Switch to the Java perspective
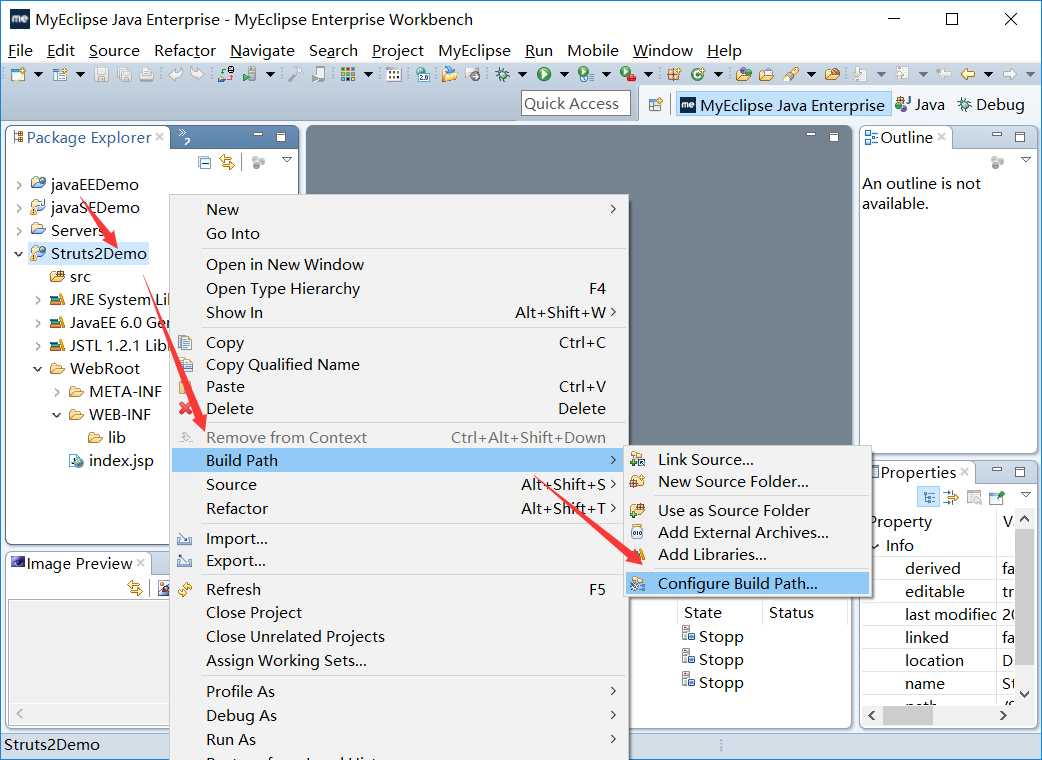This screenshot has width=1042, height=760. pos(920,104)
